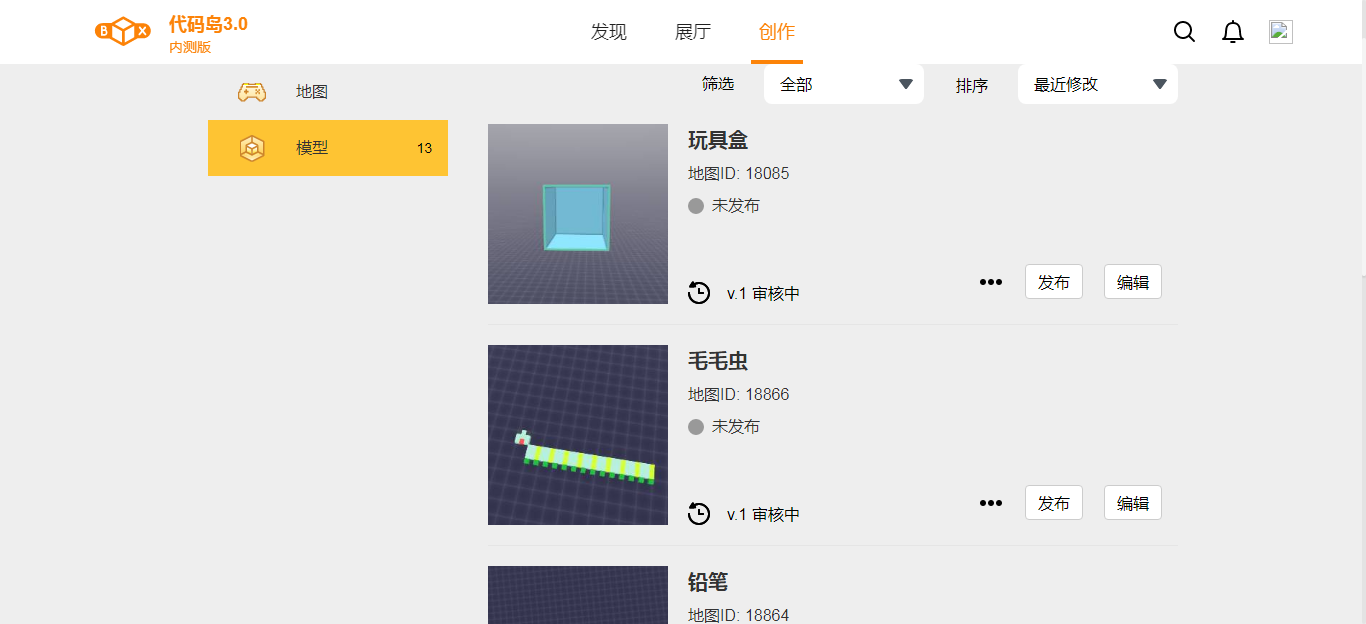Click 地图ID: 18085 text

pos(739,174)
